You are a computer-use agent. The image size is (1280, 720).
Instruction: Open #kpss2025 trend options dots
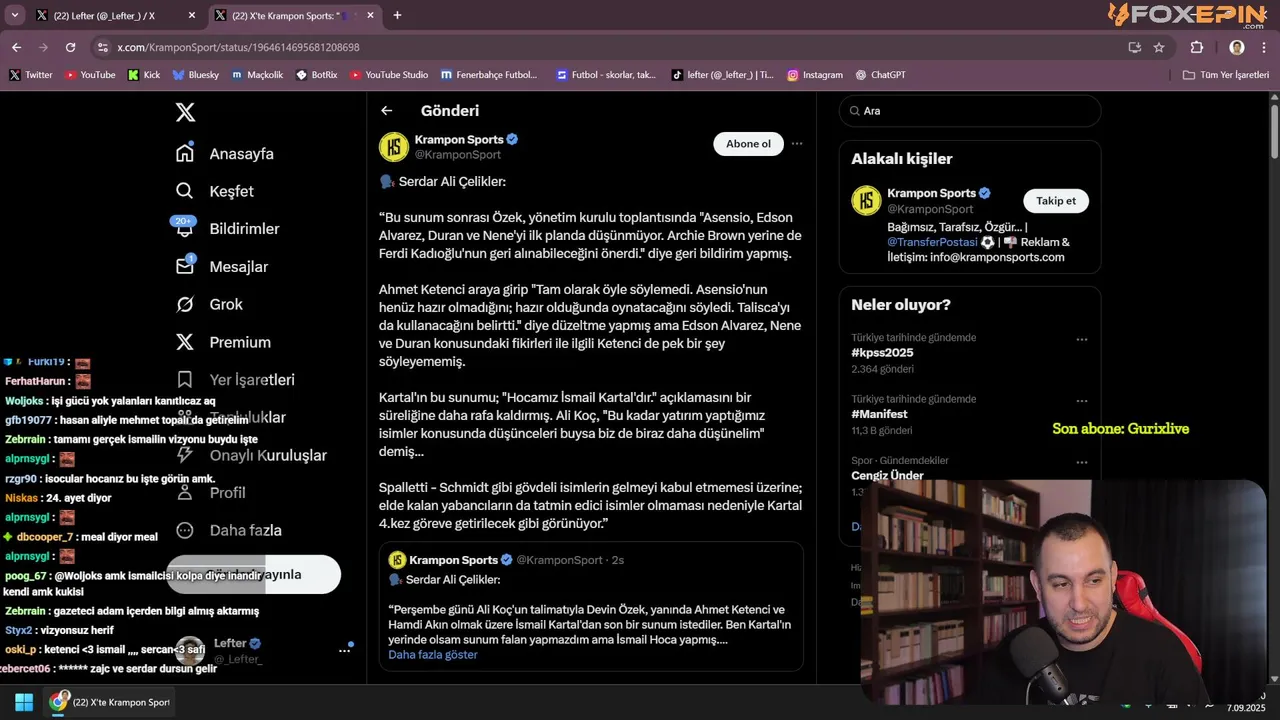pyautogui.click(x=1082, y=340)
